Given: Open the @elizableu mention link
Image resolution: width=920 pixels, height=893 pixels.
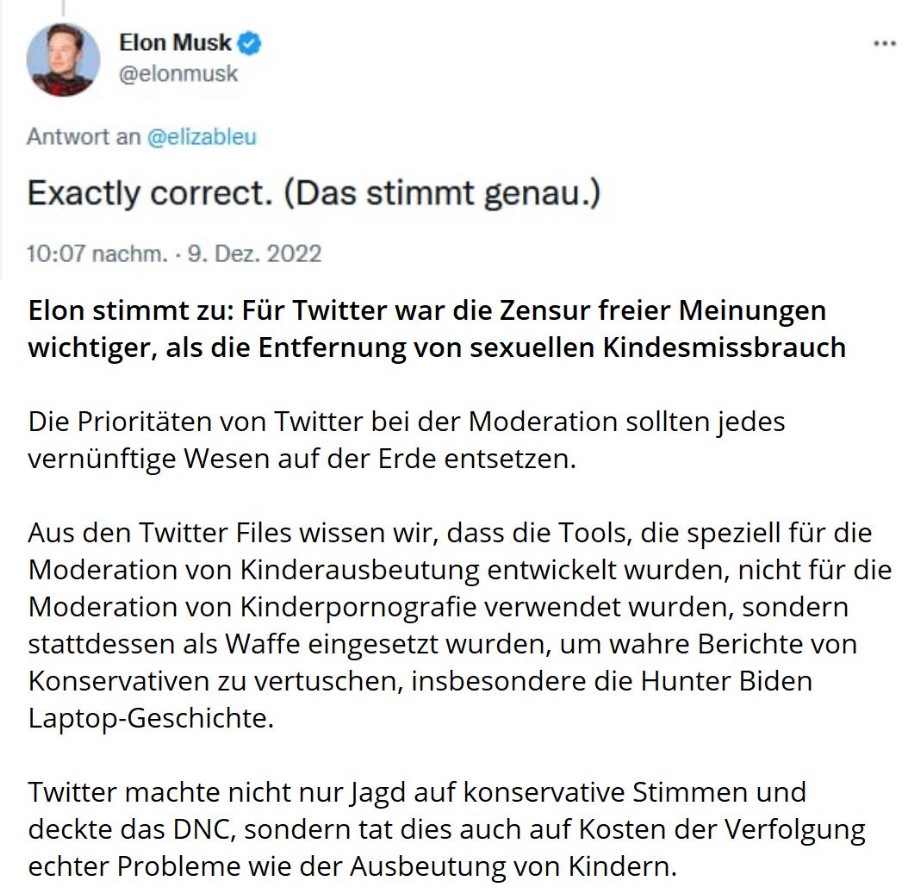Looking at the screenshot, I should click(x=201, y=137).
